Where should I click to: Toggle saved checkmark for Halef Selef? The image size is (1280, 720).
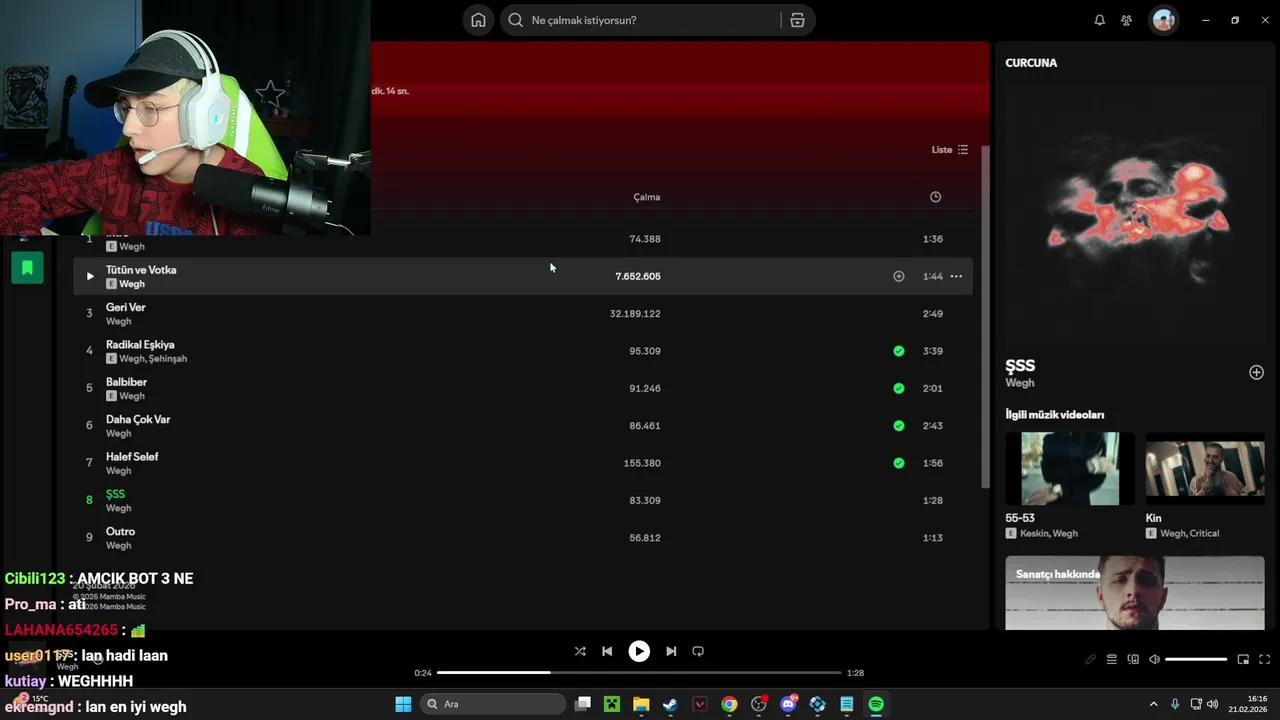[898, 463]
